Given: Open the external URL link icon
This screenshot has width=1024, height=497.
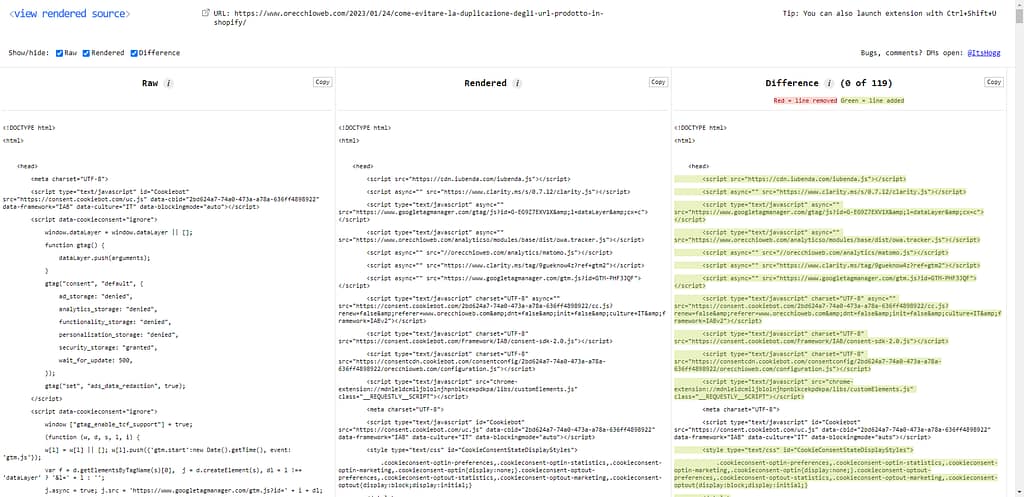Looking at the screenshot, I should coord(206,12).
